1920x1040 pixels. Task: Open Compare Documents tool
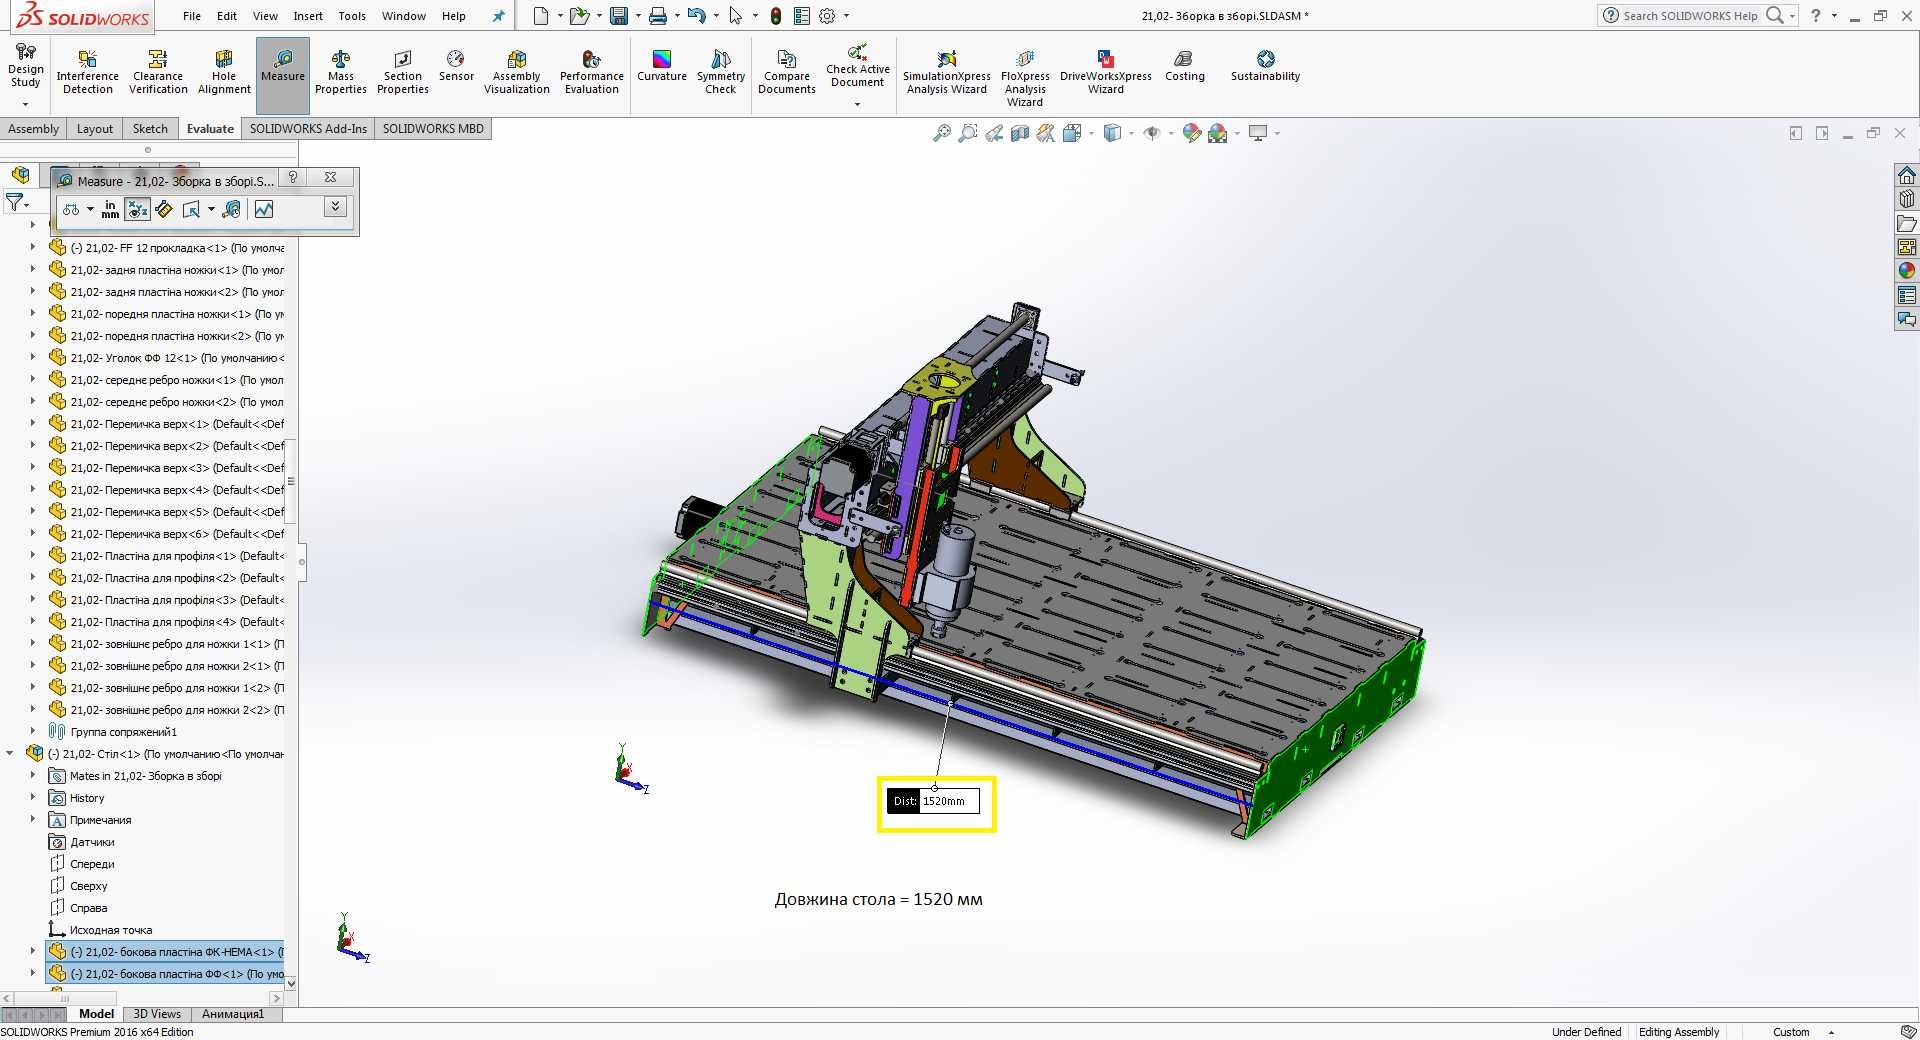(x=787, y=72)
